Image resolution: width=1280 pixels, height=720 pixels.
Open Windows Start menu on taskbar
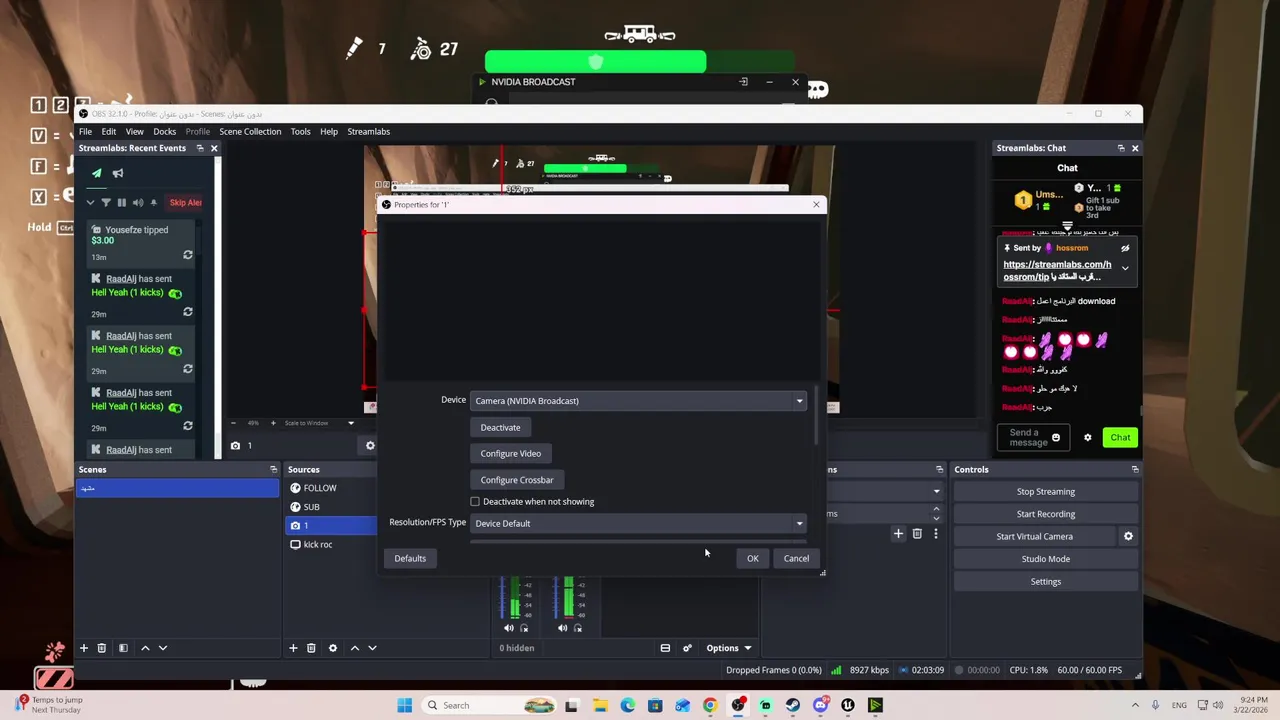tap(404, 705)
